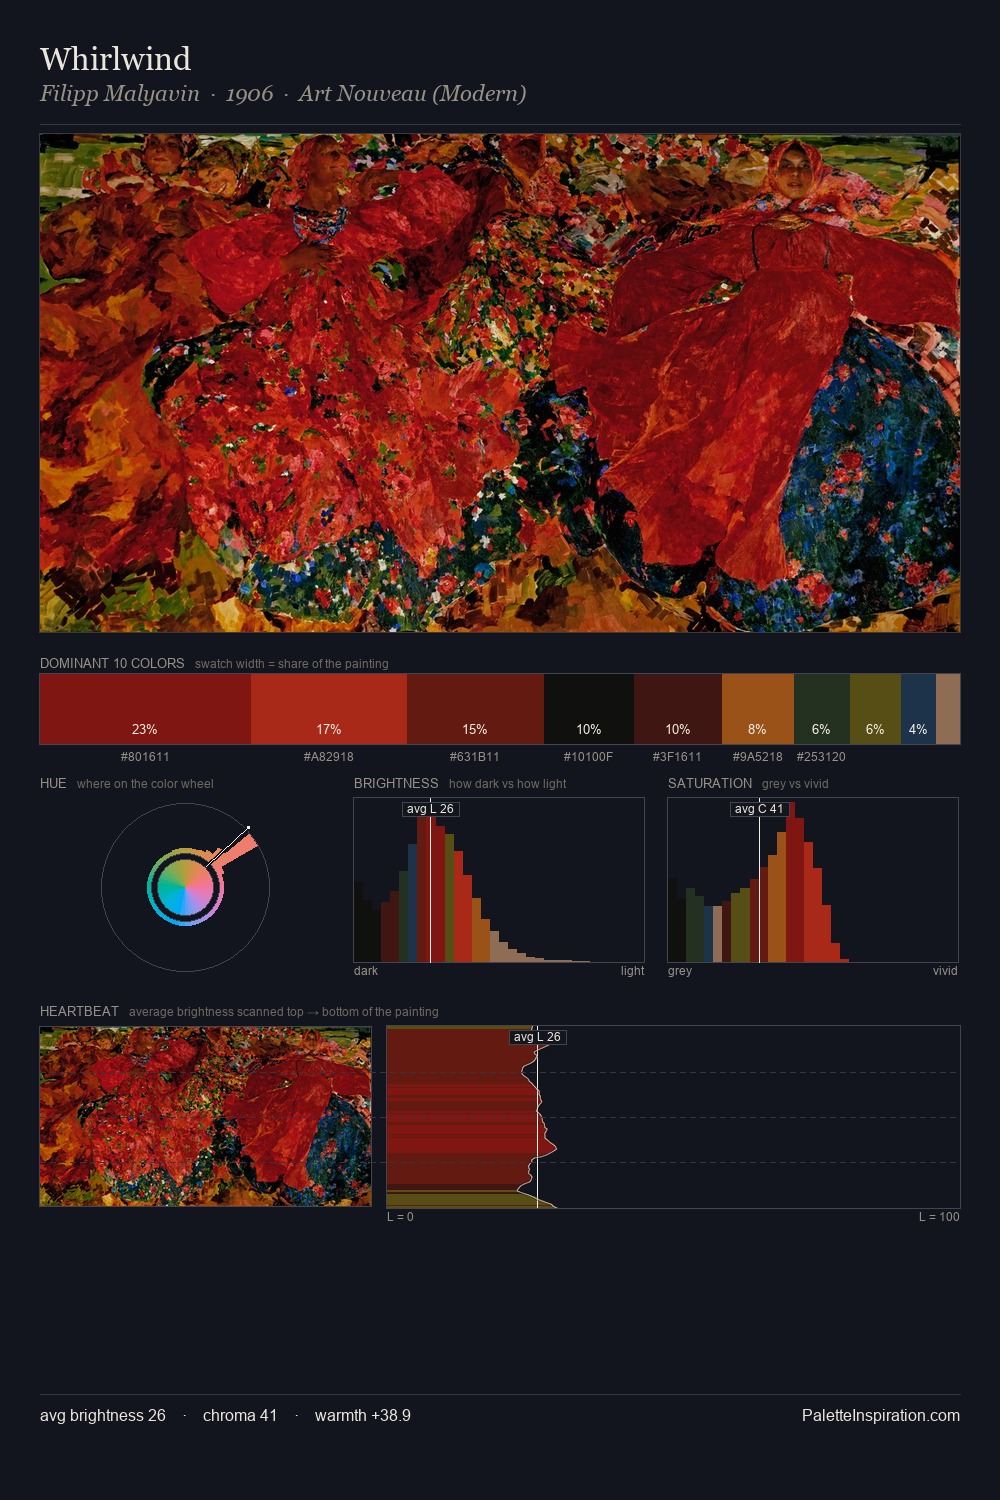Pick the brown-red 15% swatch
This screenshot has width=1000, height=1500.
click(475, 709)
